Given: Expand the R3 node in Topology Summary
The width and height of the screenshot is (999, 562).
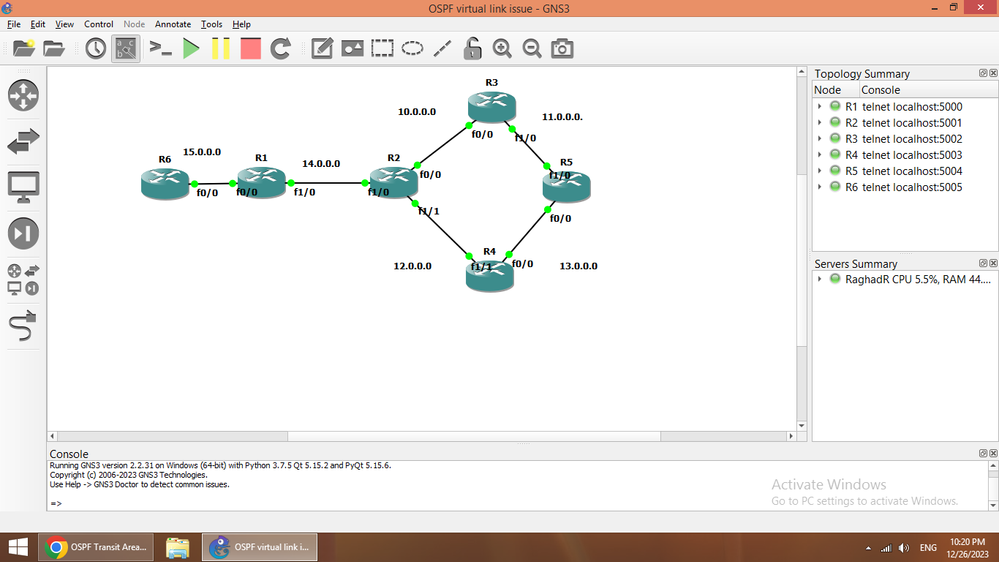Looking at the screenshot, I should point(820,138).
